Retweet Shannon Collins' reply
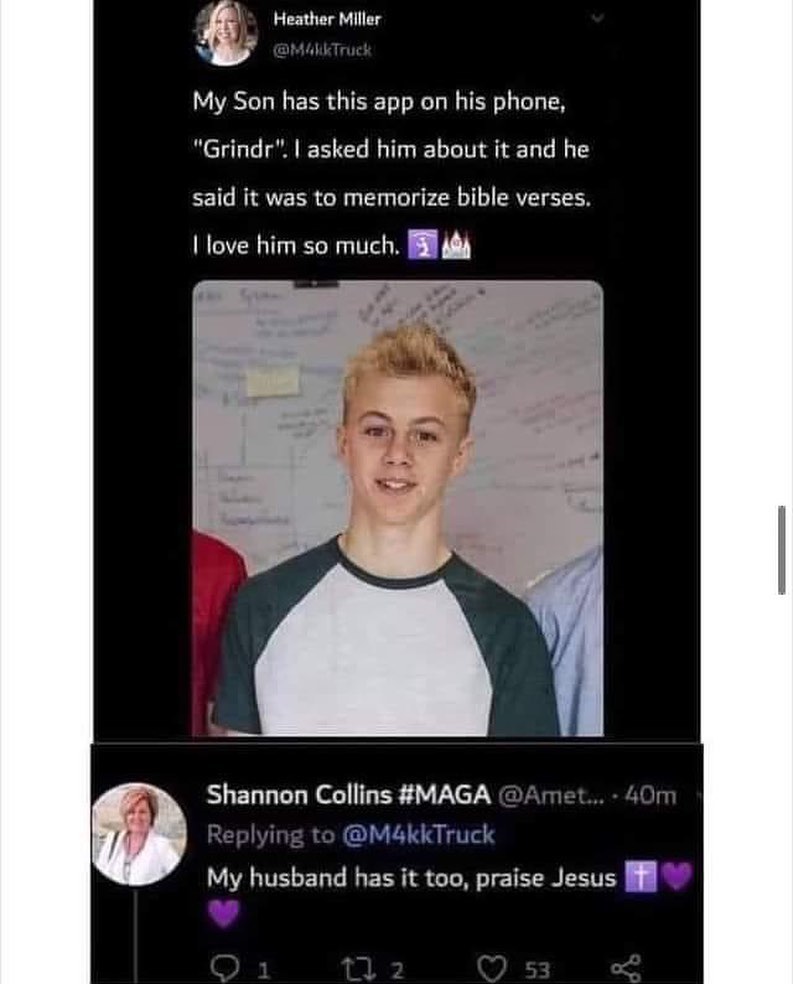This screenshot has height=984, width=793. click(353, 969)
